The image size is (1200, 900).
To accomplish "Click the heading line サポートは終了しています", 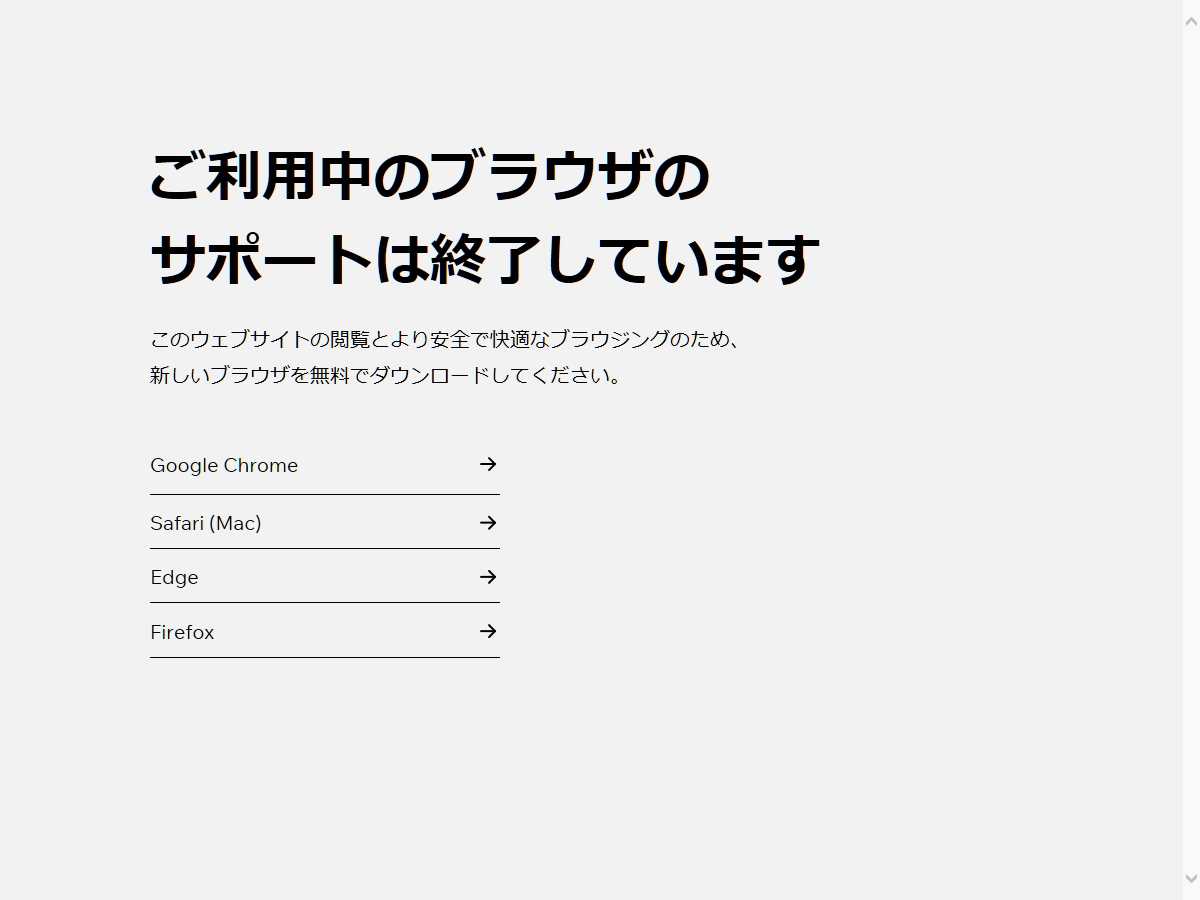I will coord(485,259).
